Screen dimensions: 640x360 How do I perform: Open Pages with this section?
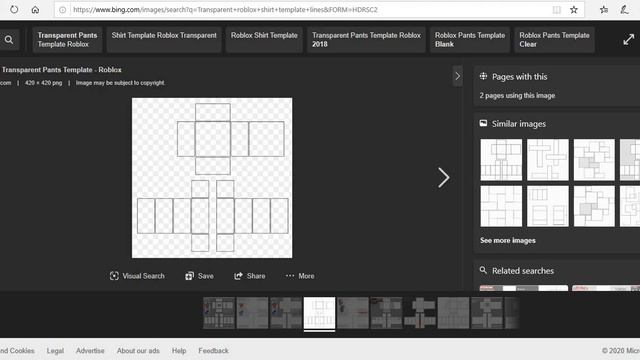click(x=519, y=77)
